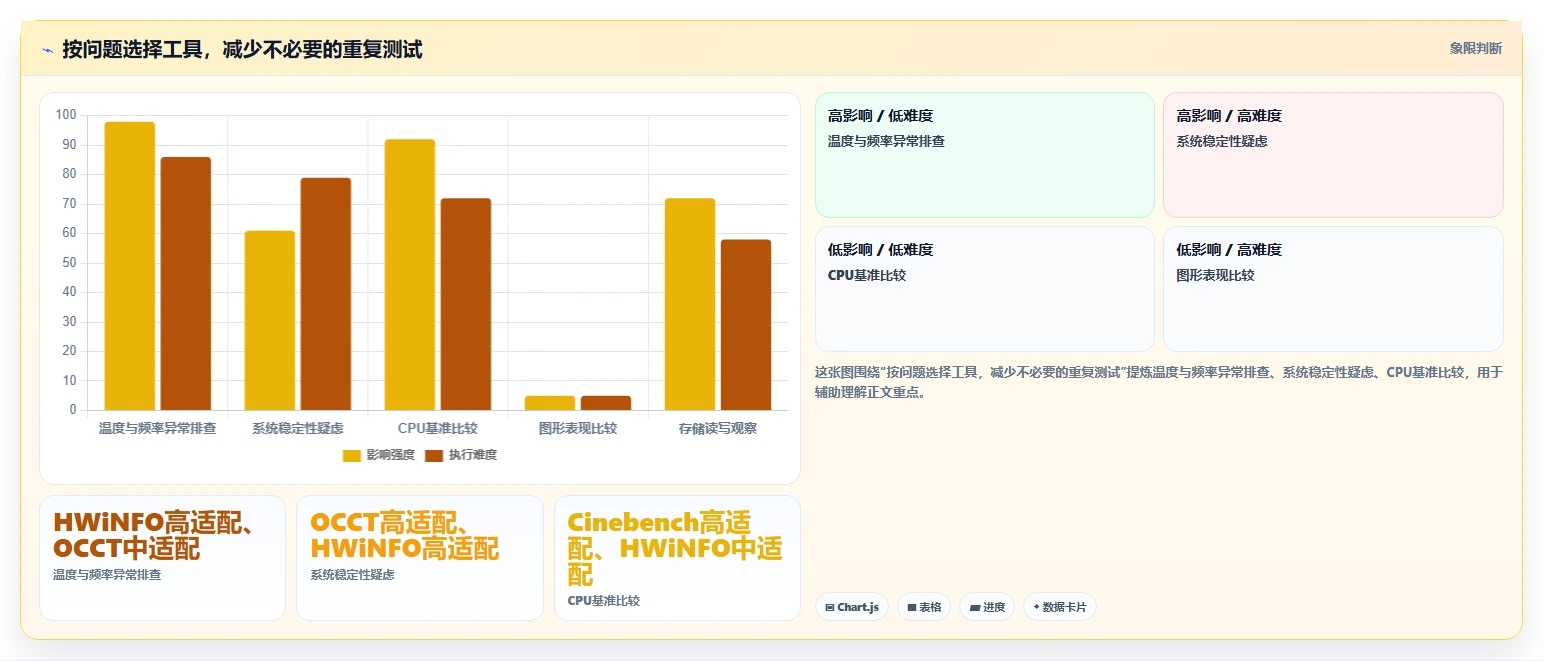1543x661 pixels.
Task: Click the yellow 影响强度 bar for CPU基准比较
Action: [x=410, y=275]
